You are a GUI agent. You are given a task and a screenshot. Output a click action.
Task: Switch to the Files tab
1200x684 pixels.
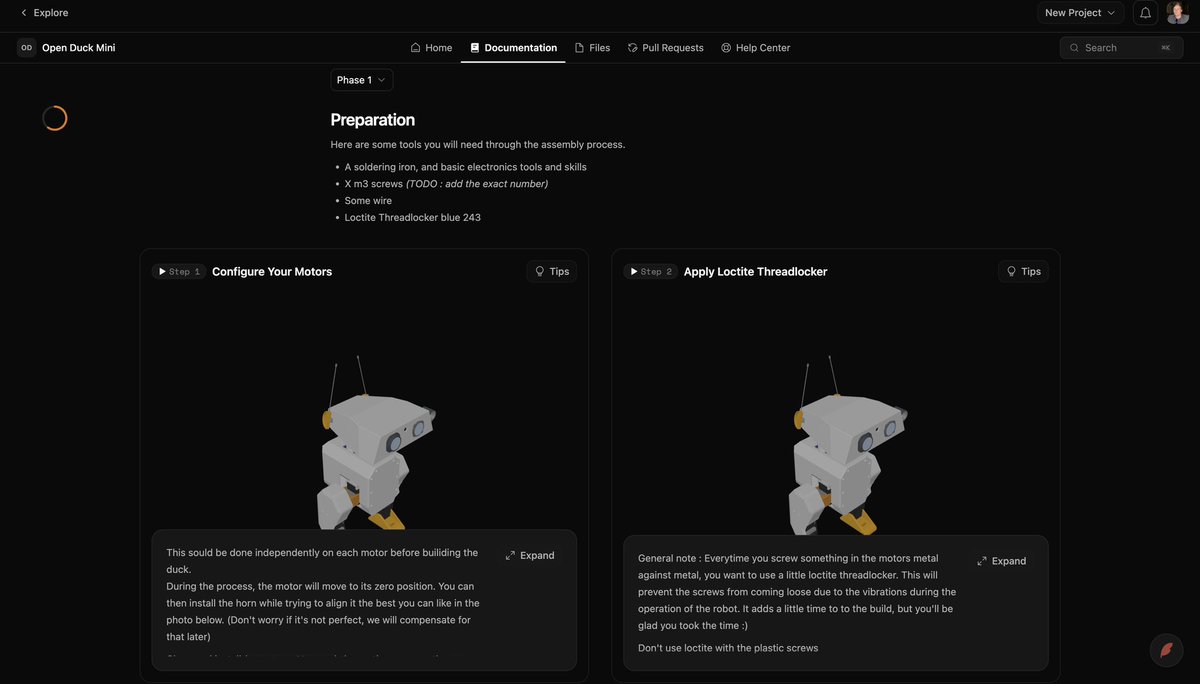592,47
